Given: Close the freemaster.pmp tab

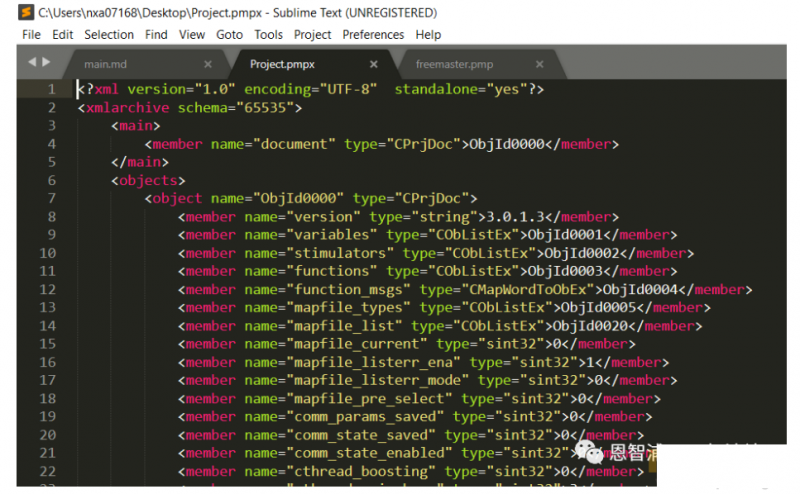Looking at the screenshot, I should click(x=539, y=64).
